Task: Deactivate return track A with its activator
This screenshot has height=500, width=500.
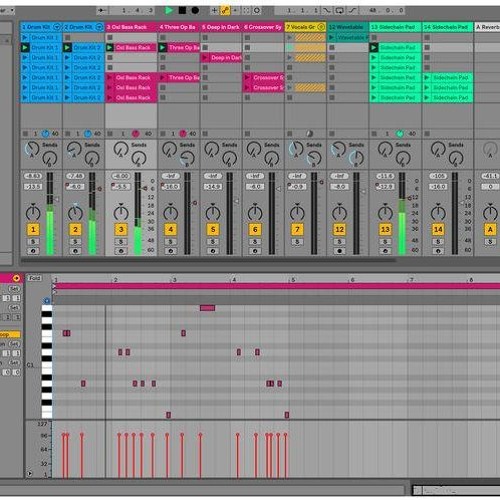Action: (490, 229)
